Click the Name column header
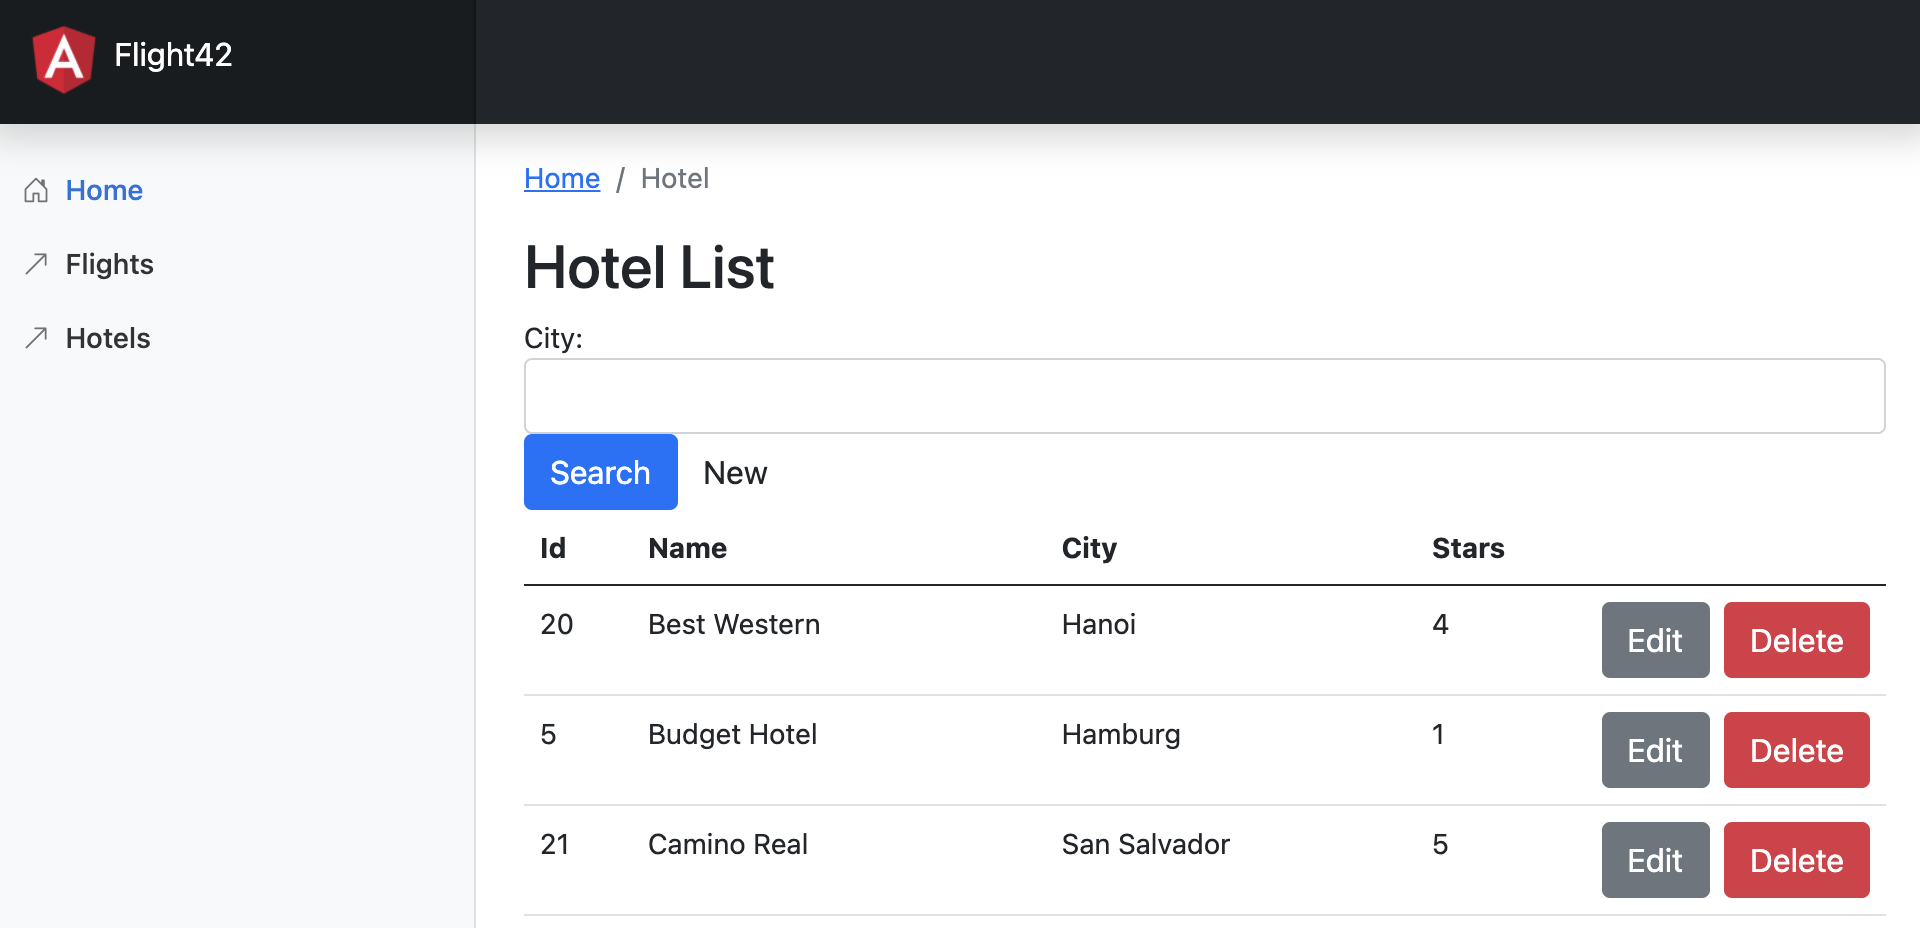The height and width of the screenshot is (928, 1920). click(x=688, y=548)
